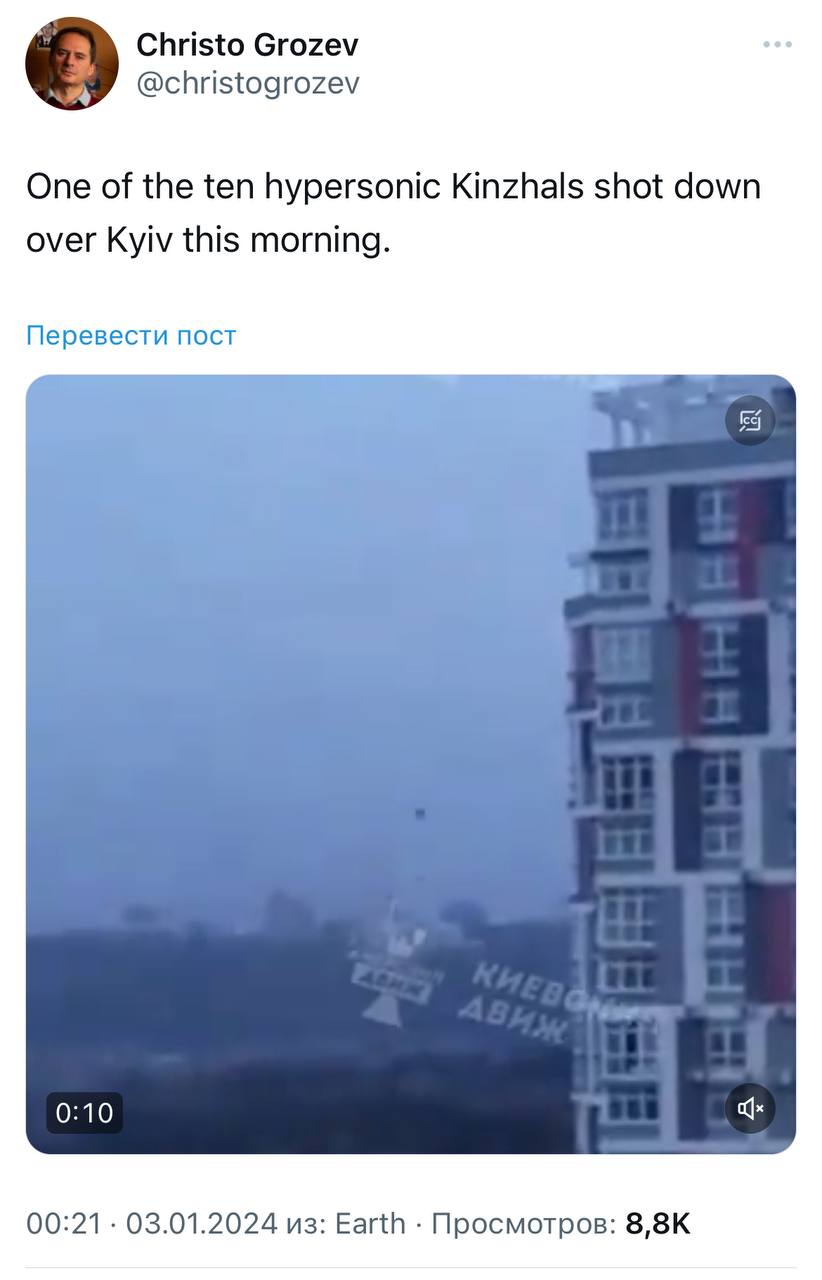Click the 0:10 video duration badge
The width and height of the screenshot is (822, 1280).
[x=84, y=1112]
